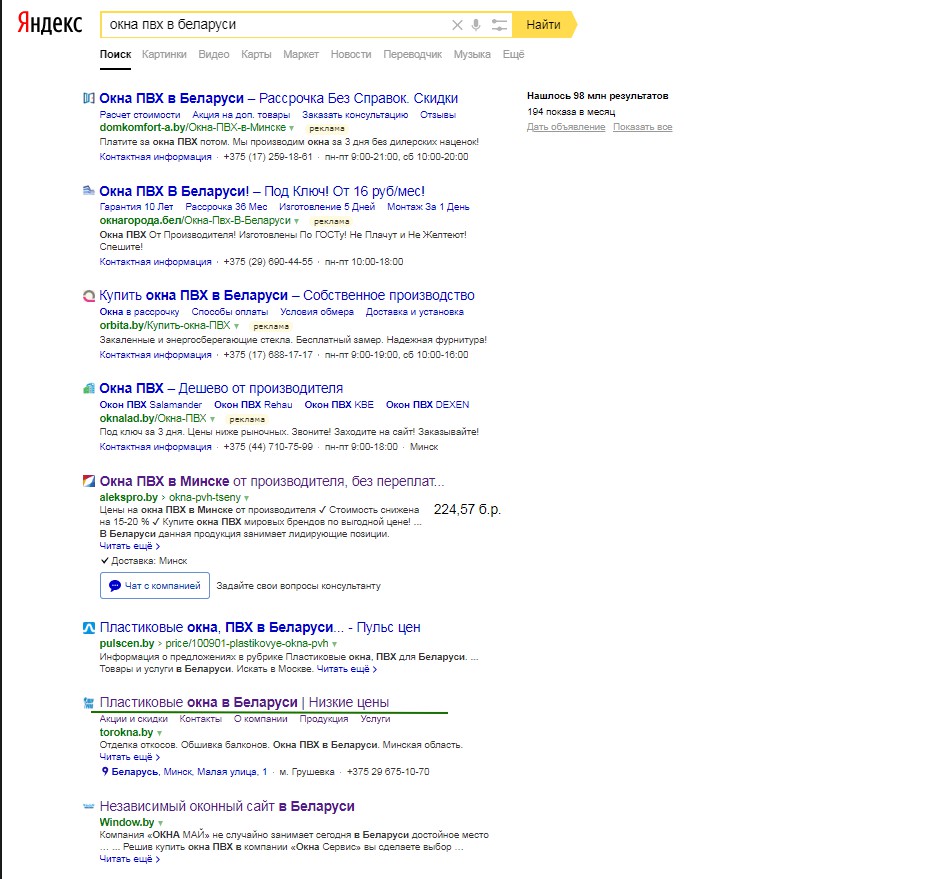Open Контактная информация for orbita.by ad
The image size is (950, 879).
(156, 354)
